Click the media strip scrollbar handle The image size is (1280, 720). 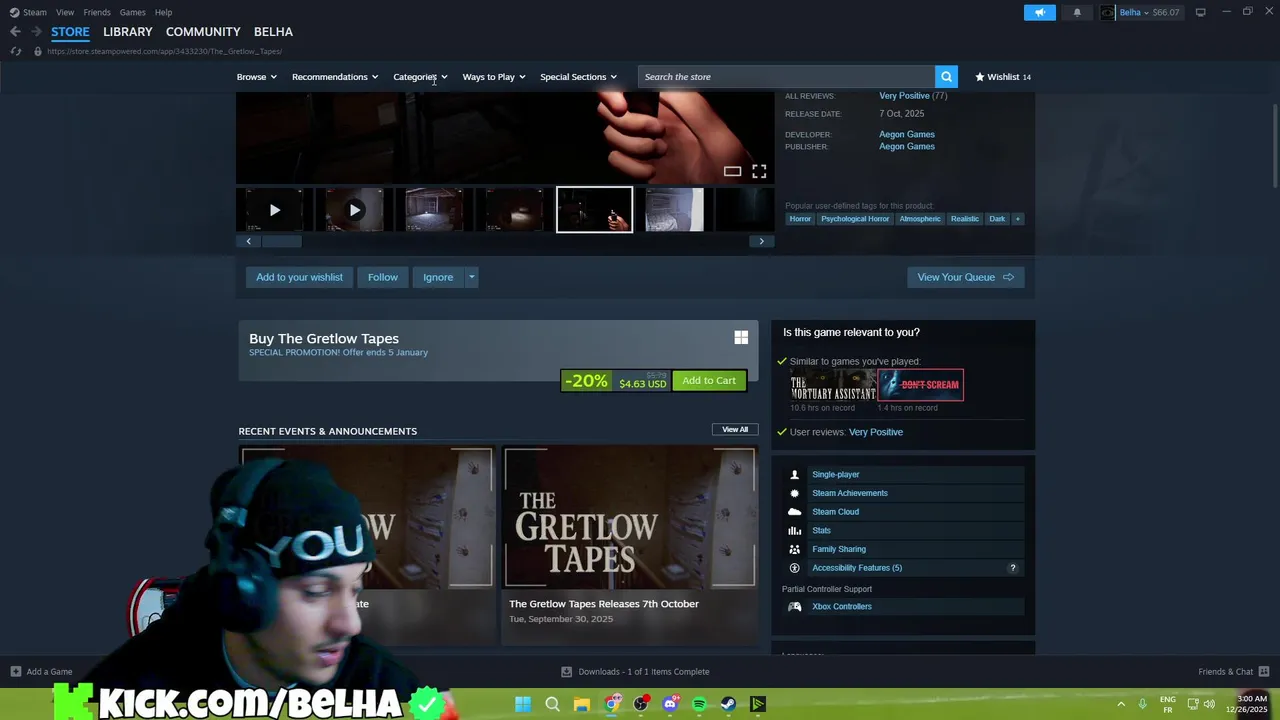[x=281, y=241]
